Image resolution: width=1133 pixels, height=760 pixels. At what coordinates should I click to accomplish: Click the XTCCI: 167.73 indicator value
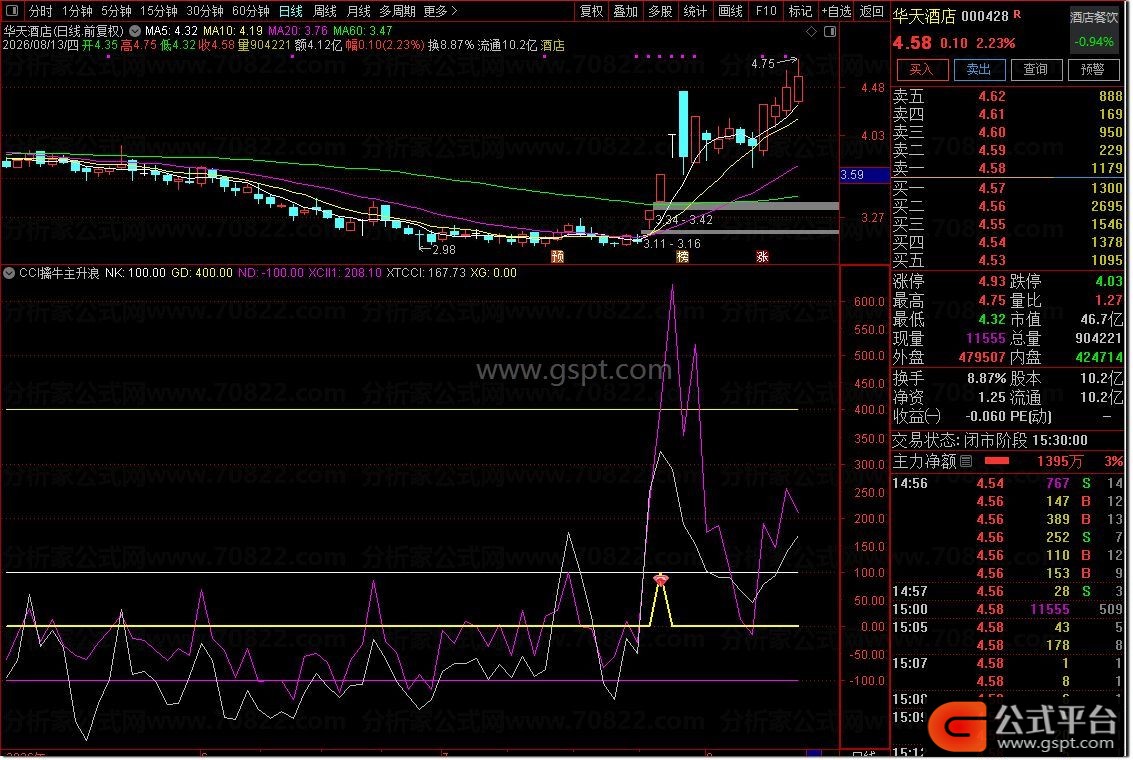click(426, 273)
